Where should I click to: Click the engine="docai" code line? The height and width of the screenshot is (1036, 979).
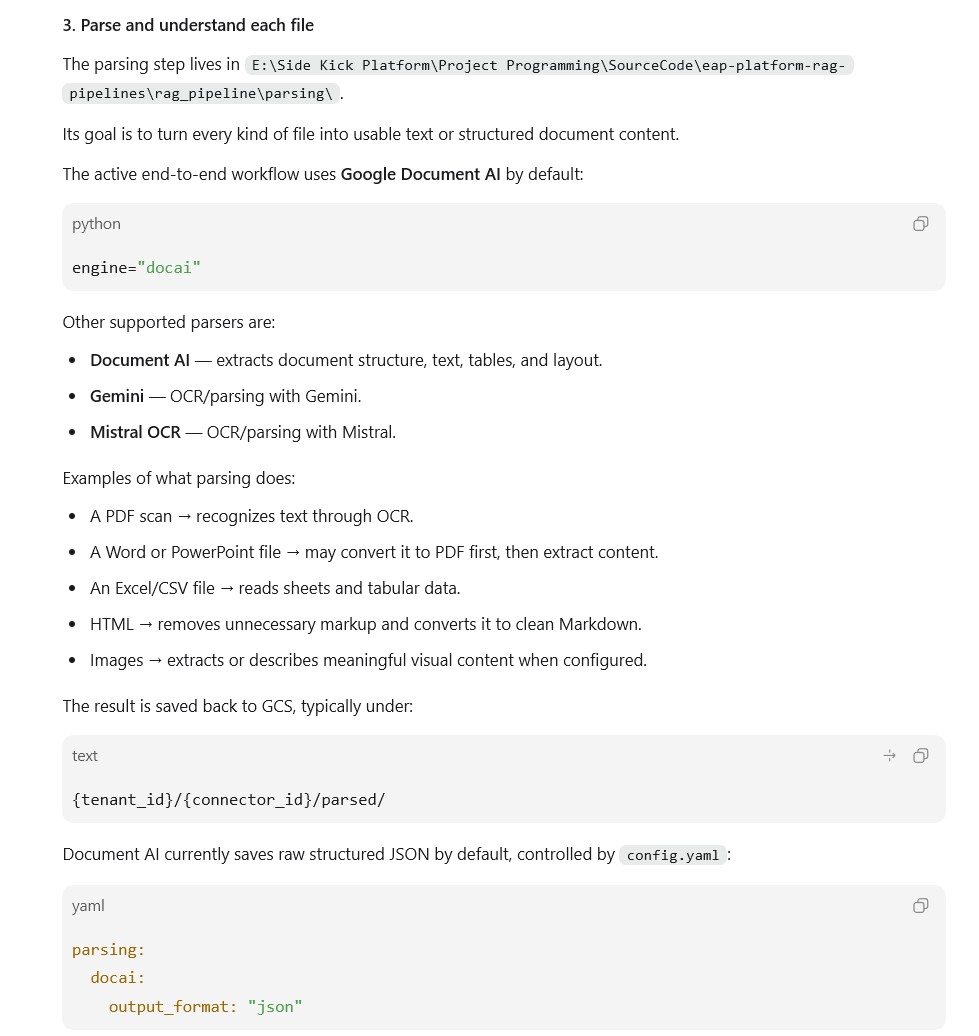(x=136, y=268)
